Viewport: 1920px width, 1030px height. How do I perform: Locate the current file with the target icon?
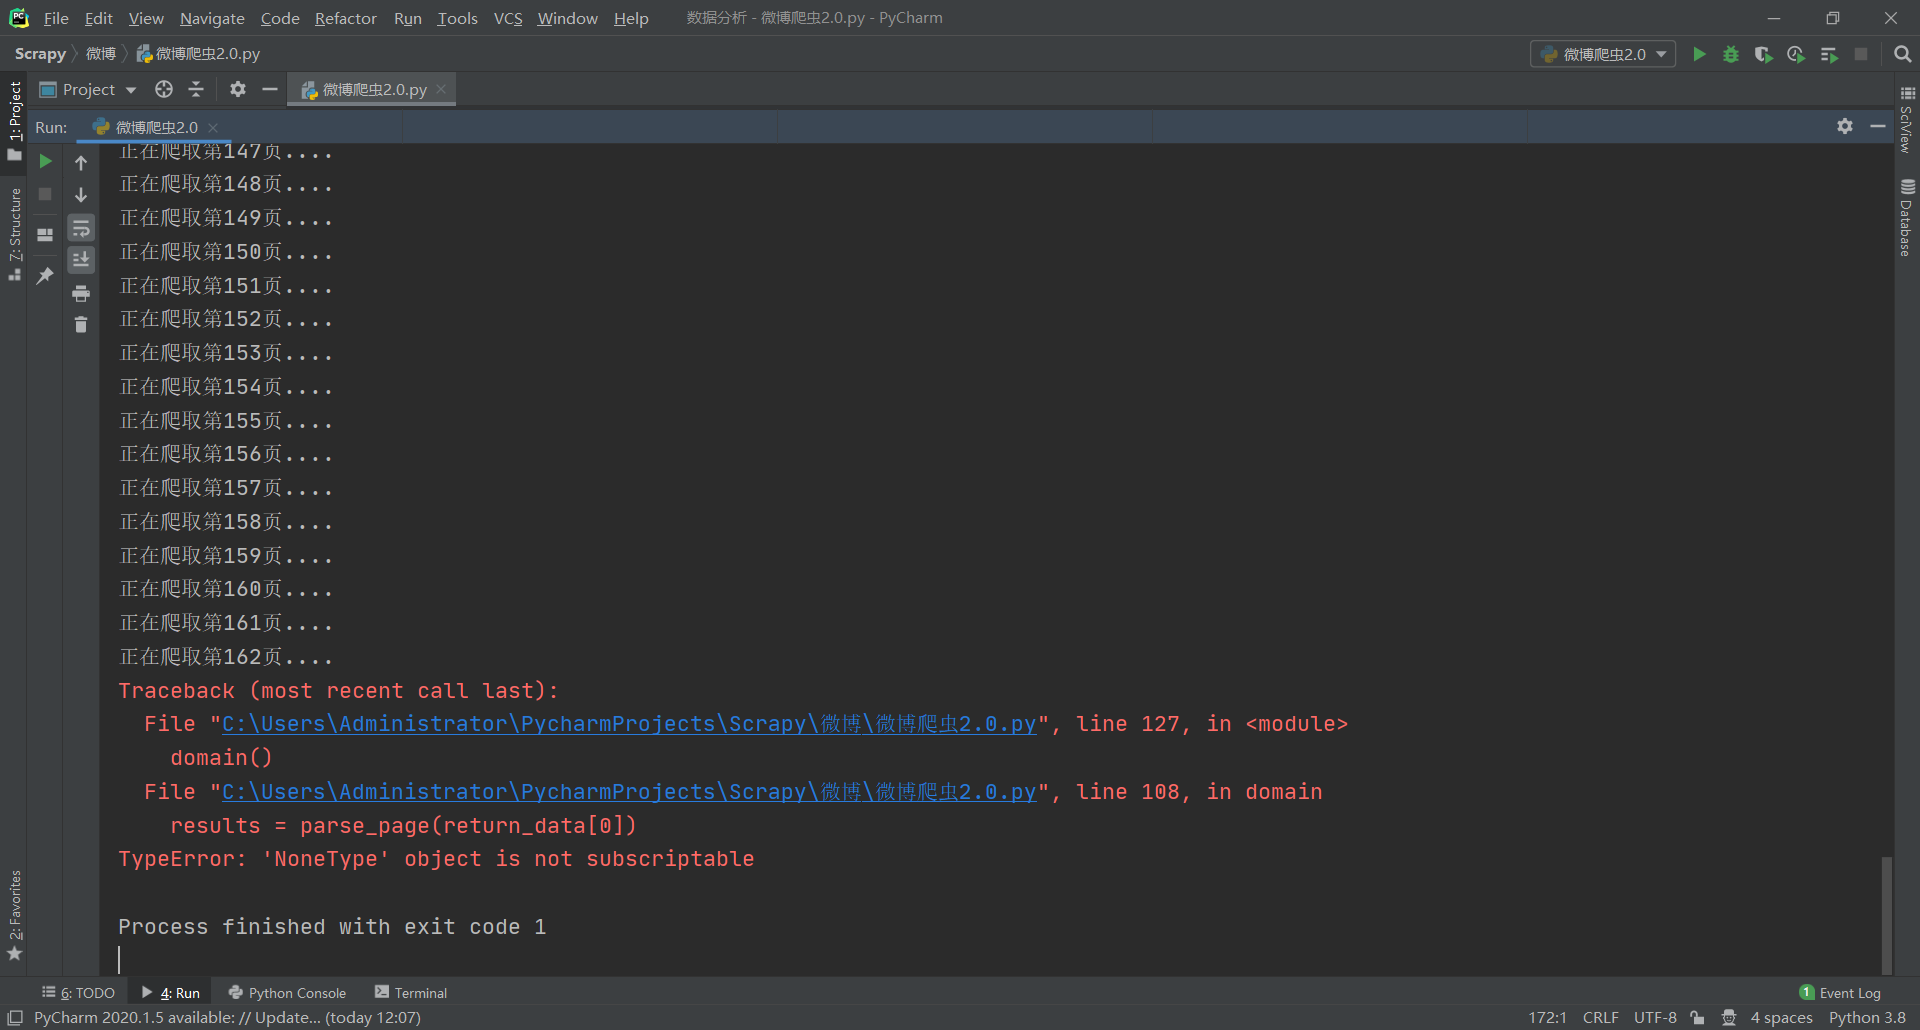coord(164,89)
